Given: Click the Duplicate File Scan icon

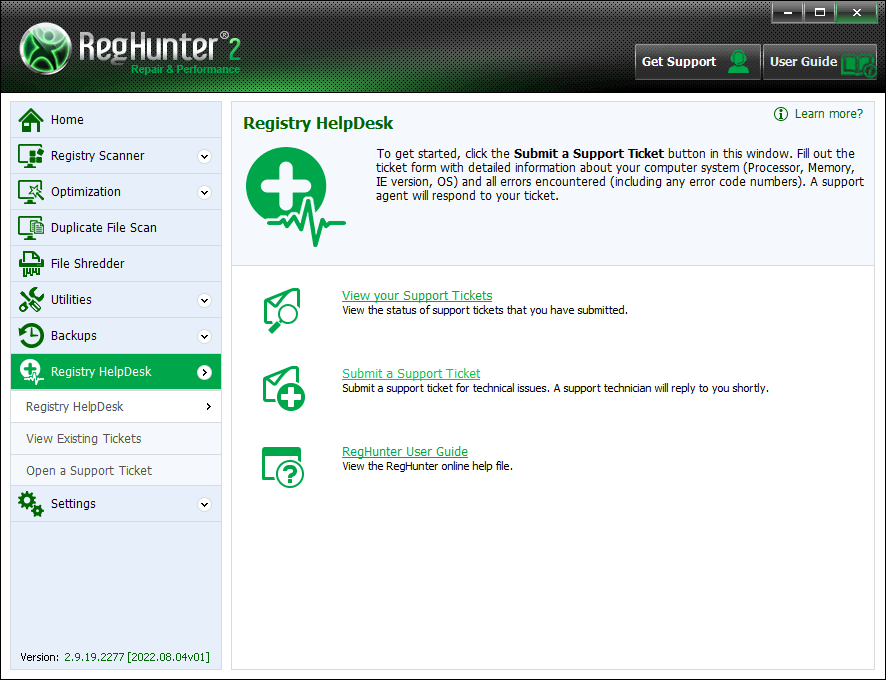Looking at the screenshot, I should (31, 228).
